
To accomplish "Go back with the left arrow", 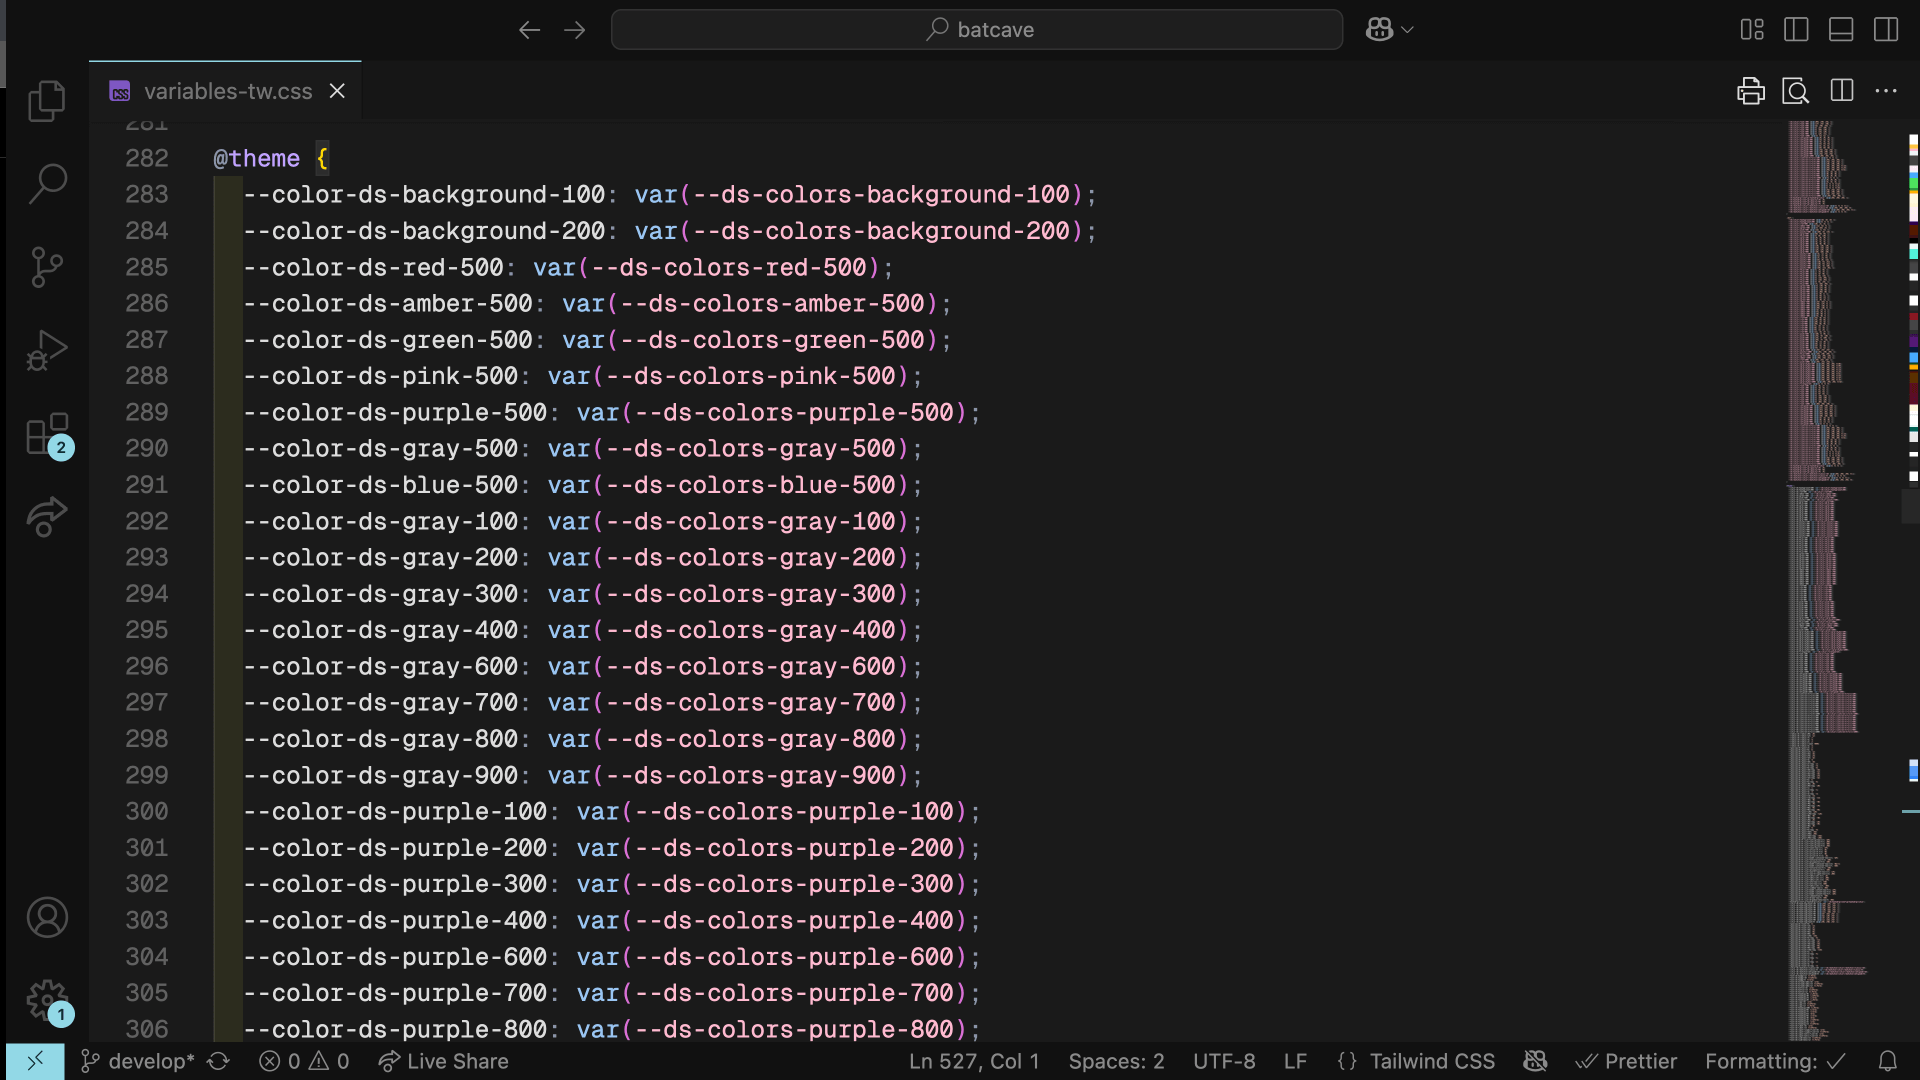I will coord(529,30).
